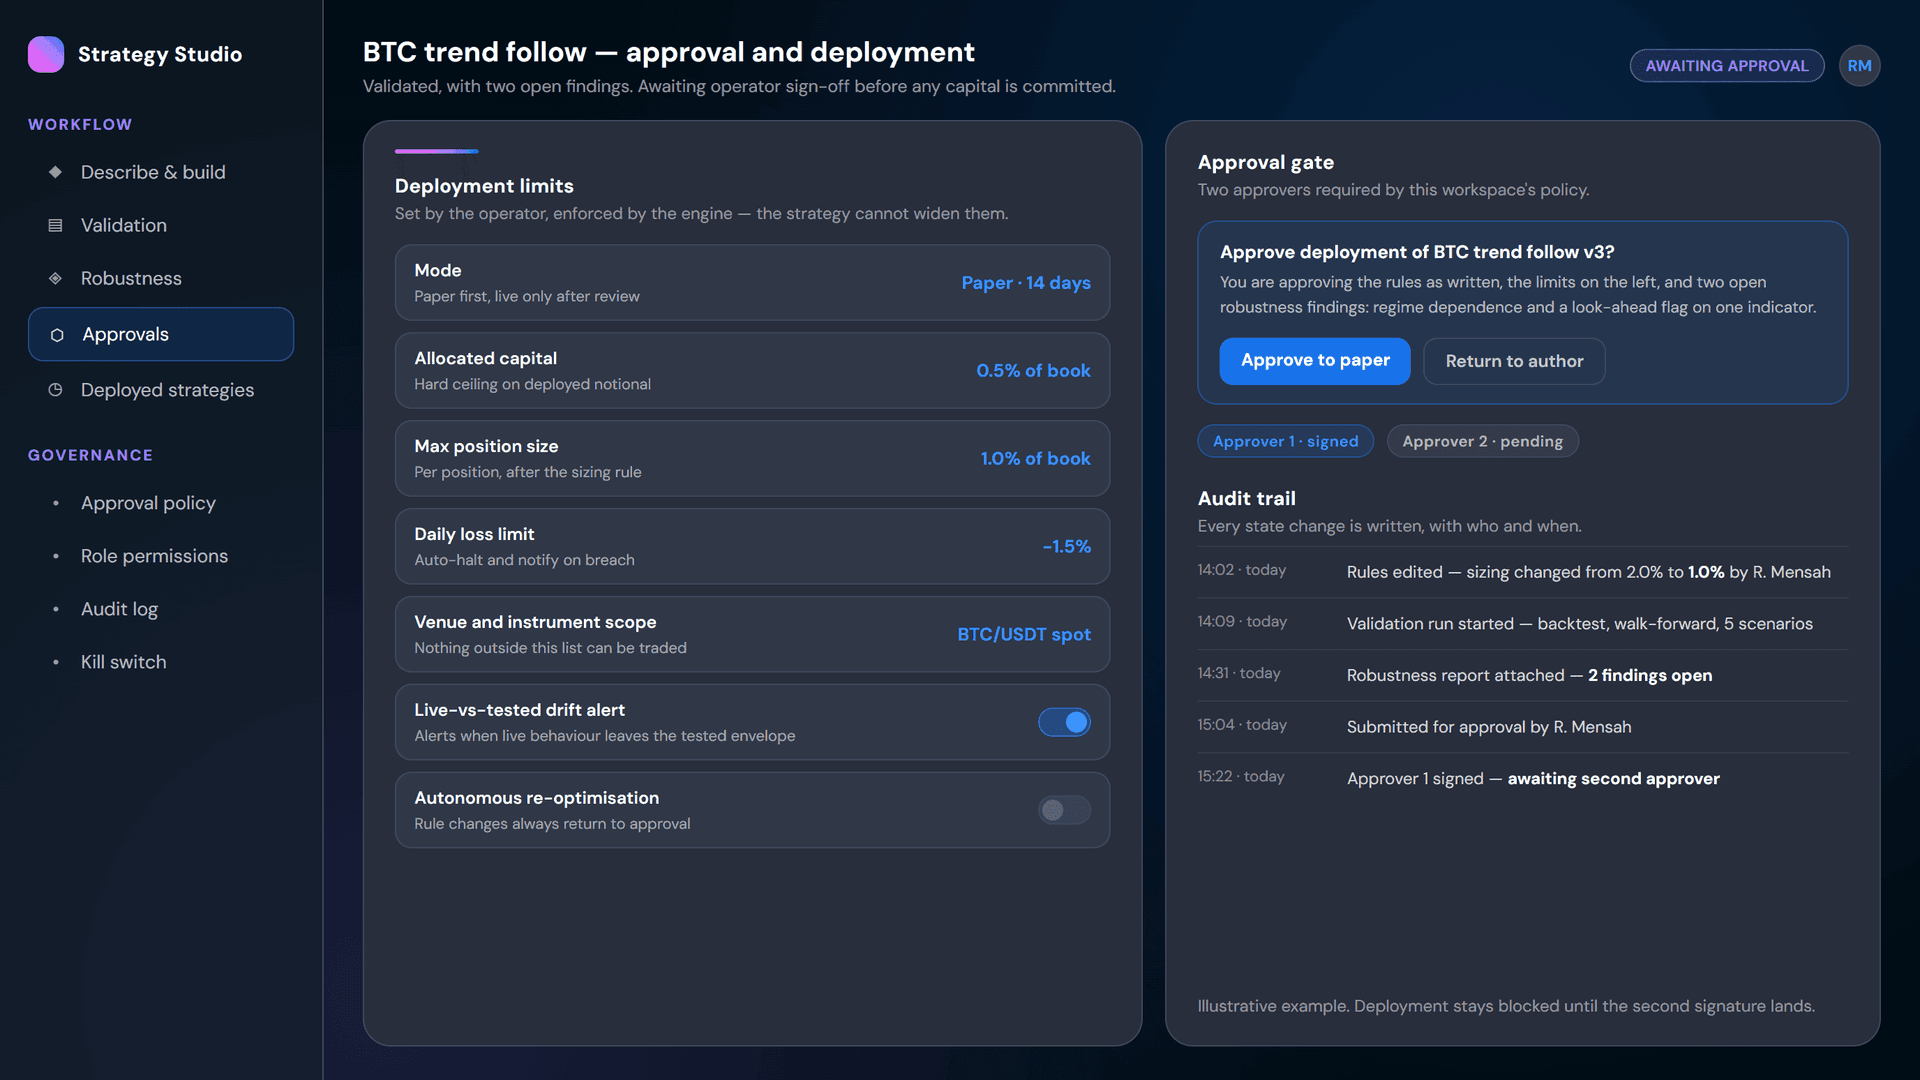Click the Approve to paper button
The width and height of the screenshot is (1920, 1080).
click(x=1315, y=361)
